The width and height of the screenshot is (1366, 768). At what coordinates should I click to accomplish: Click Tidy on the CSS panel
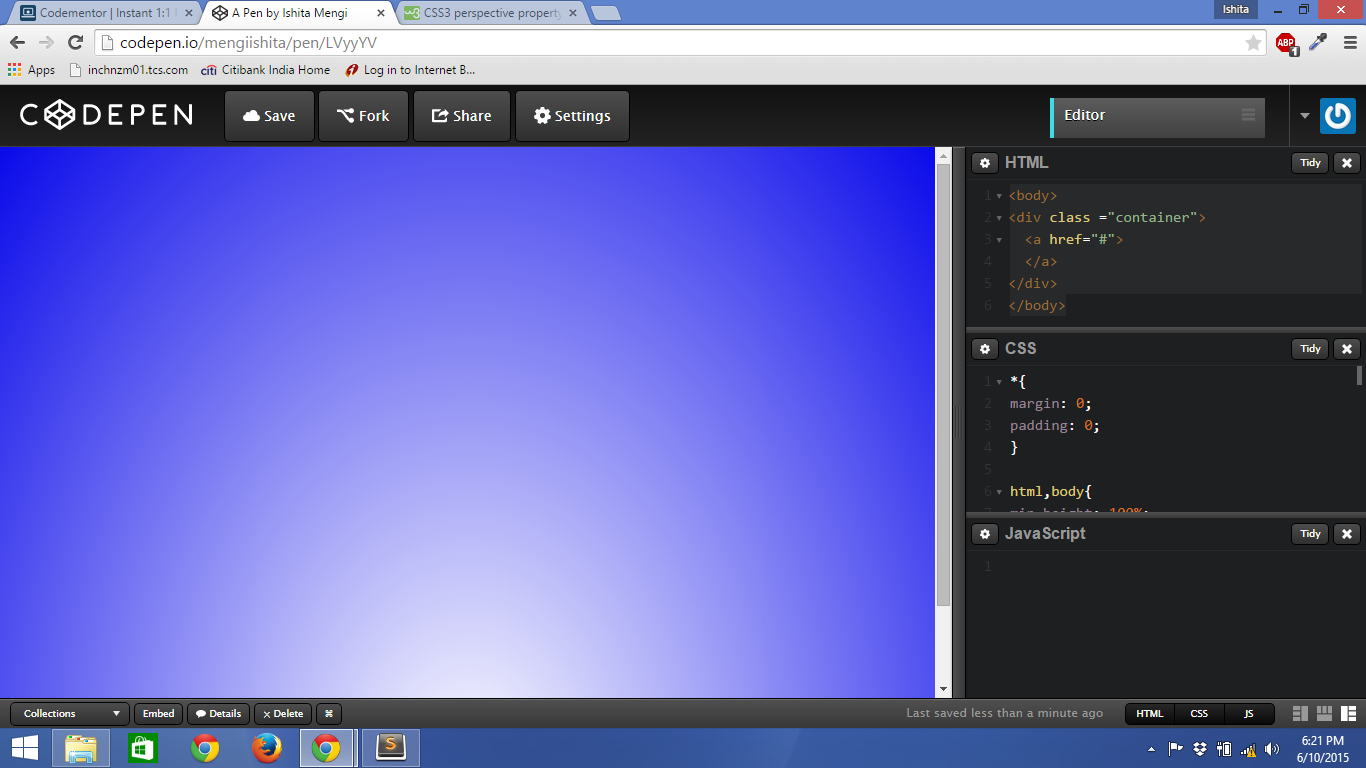coord(1310,348)
